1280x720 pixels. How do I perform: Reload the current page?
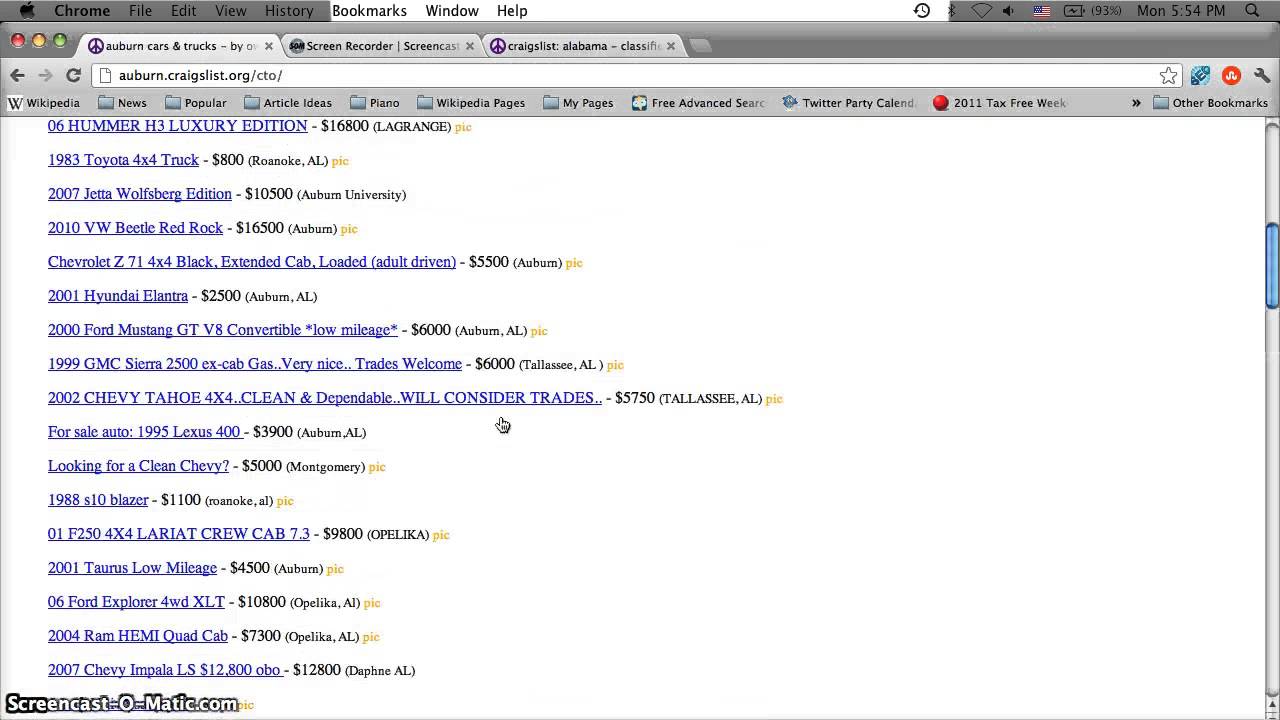pyautogui.click(x=73, y=75)
